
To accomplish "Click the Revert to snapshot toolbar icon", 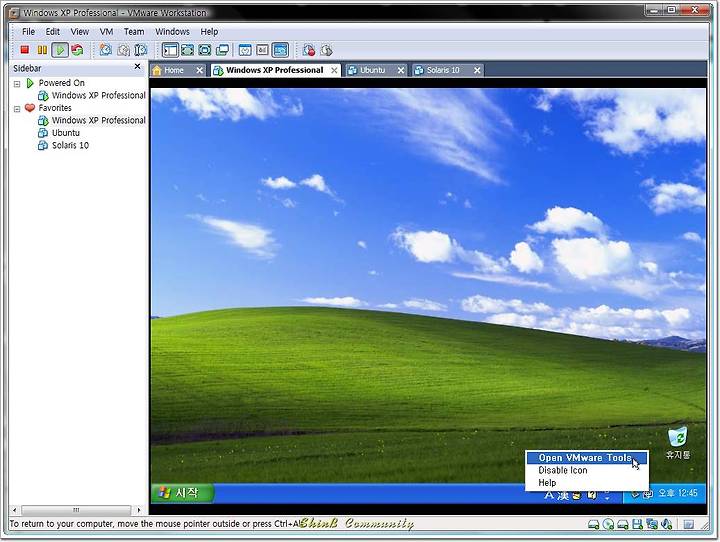I will [x=124, y=50].
